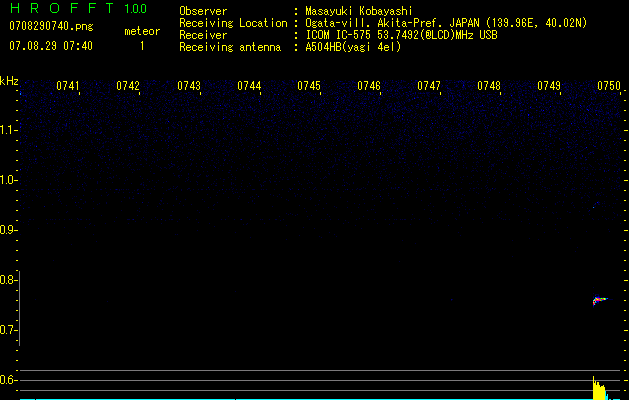Click the 0748 time axis marker

pos(489,86)
